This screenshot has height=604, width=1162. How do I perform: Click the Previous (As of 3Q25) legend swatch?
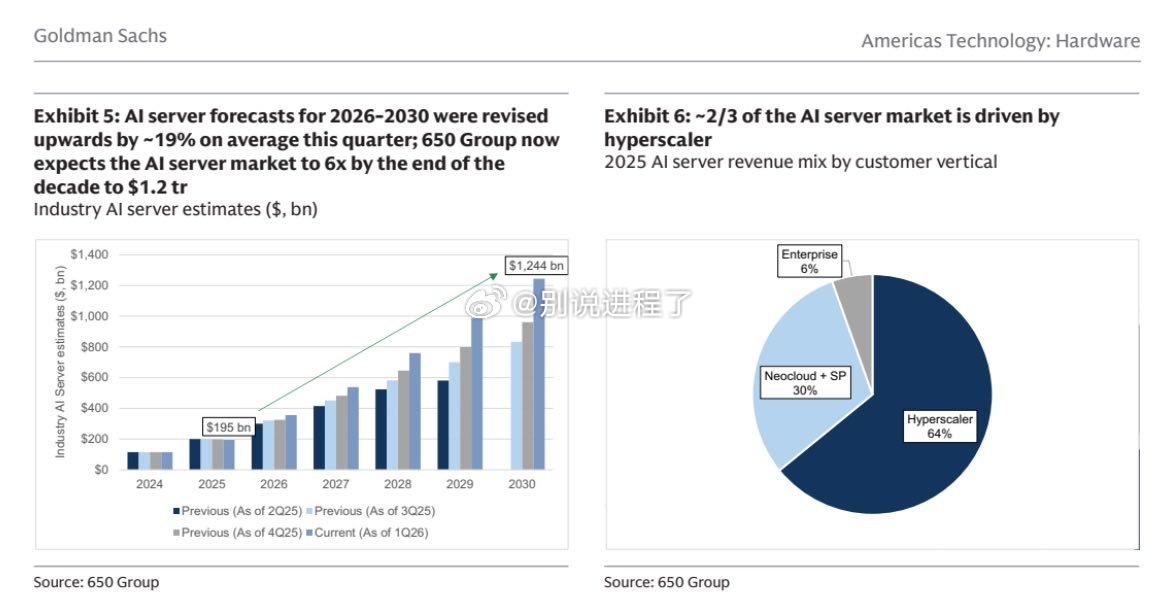pos(310,511)
